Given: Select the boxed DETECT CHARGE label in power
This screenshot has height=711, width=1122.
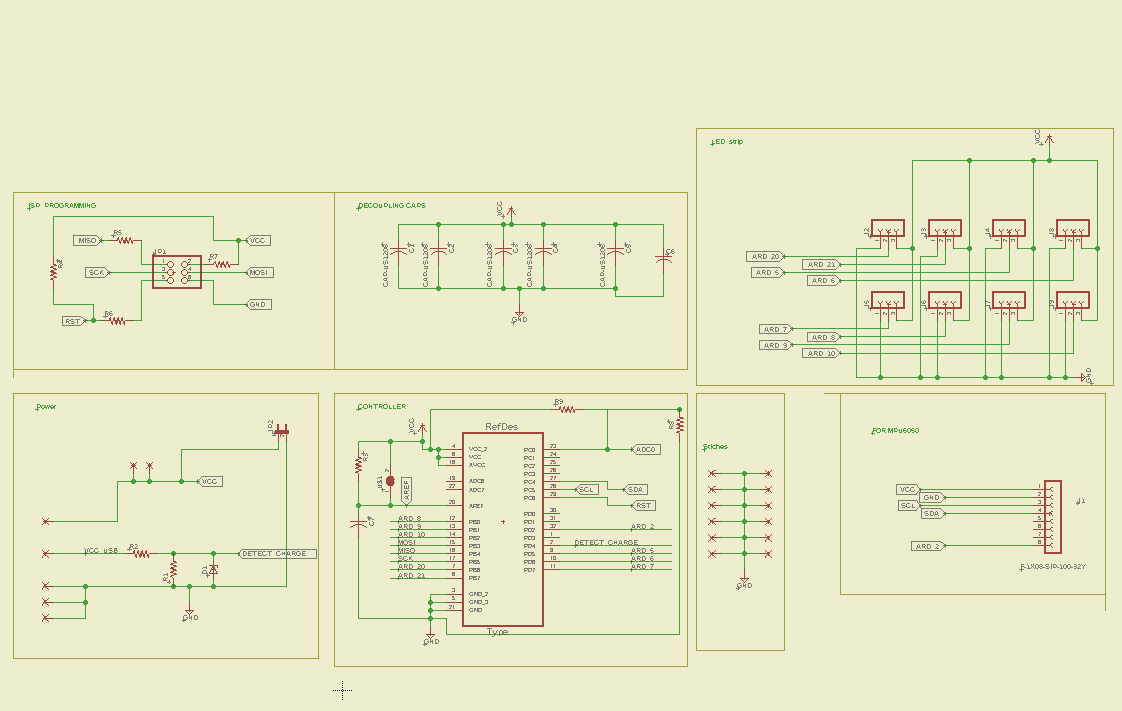Looking at the screenshot, I should pyautogui.click(x=277, y=554).
